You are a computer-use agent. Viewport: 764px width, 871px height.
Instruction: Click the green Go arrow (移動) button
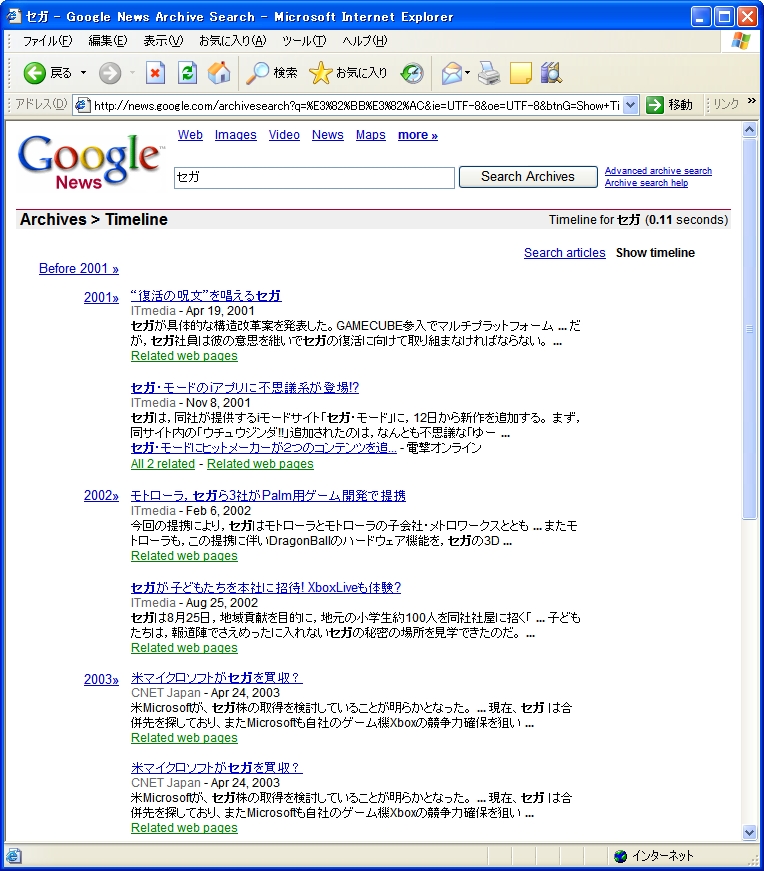(x=670, y=104)
